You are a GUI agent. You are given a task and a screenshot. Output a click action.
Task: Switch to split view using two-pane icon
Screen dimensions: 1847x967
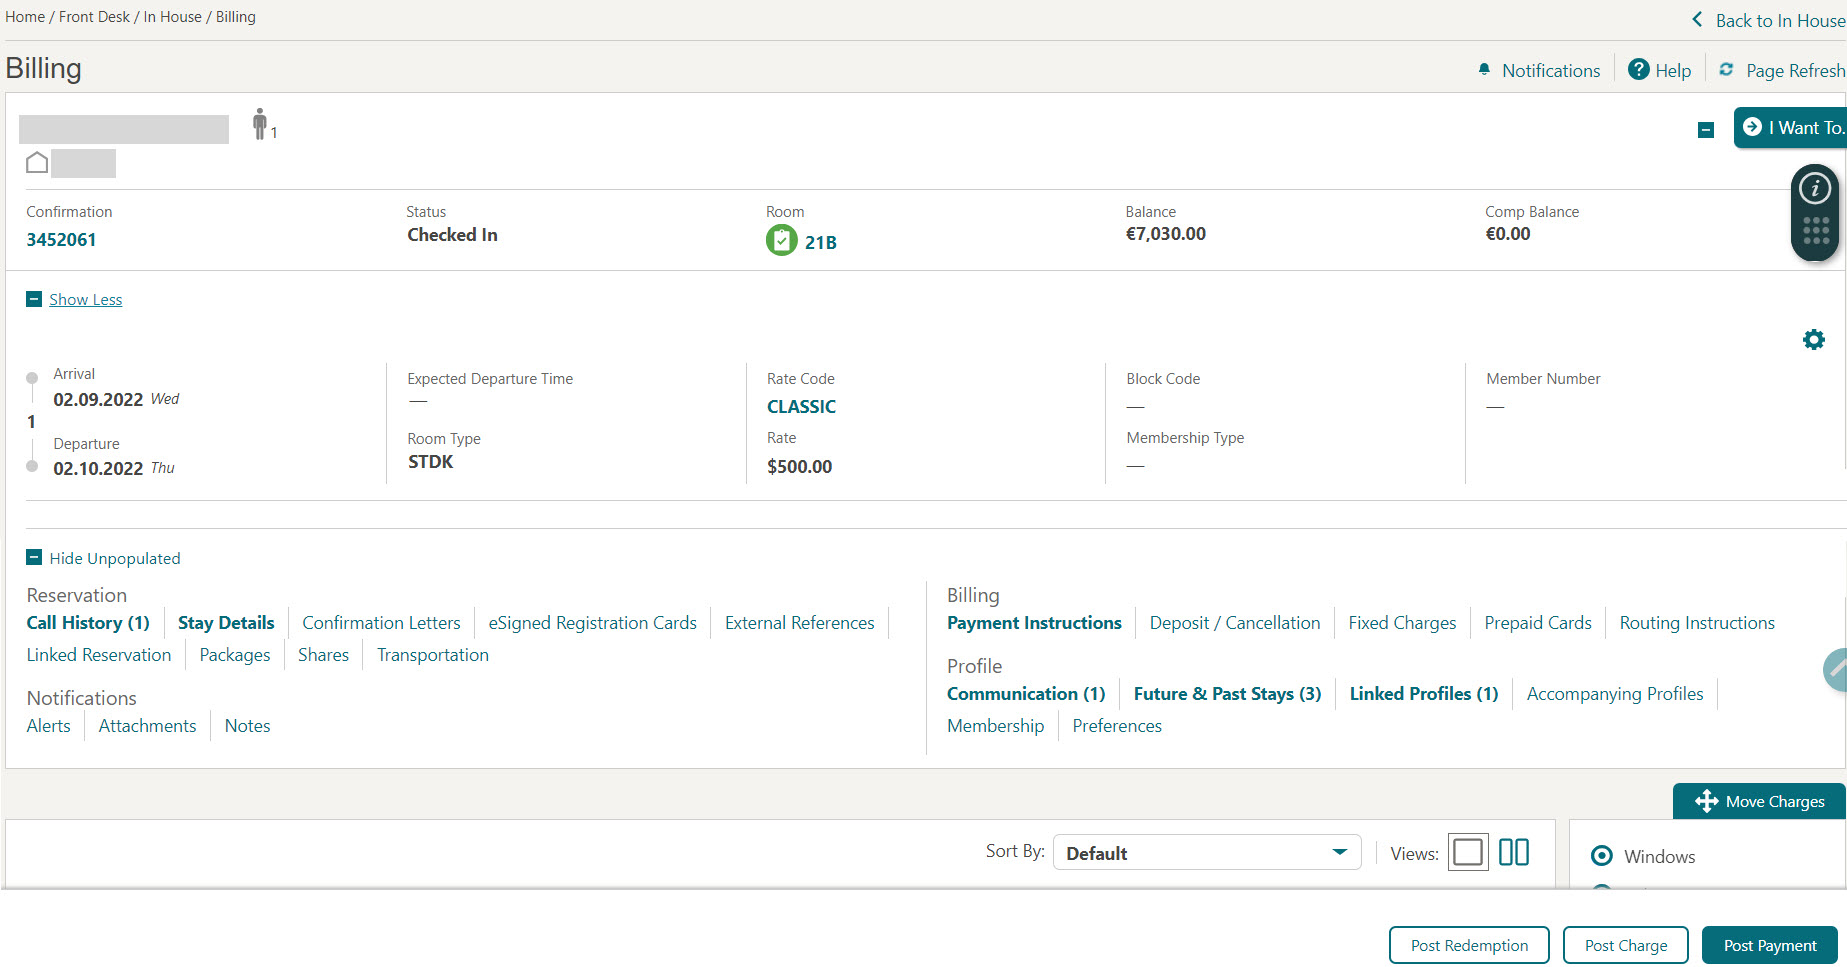(x=1513, y=852)
